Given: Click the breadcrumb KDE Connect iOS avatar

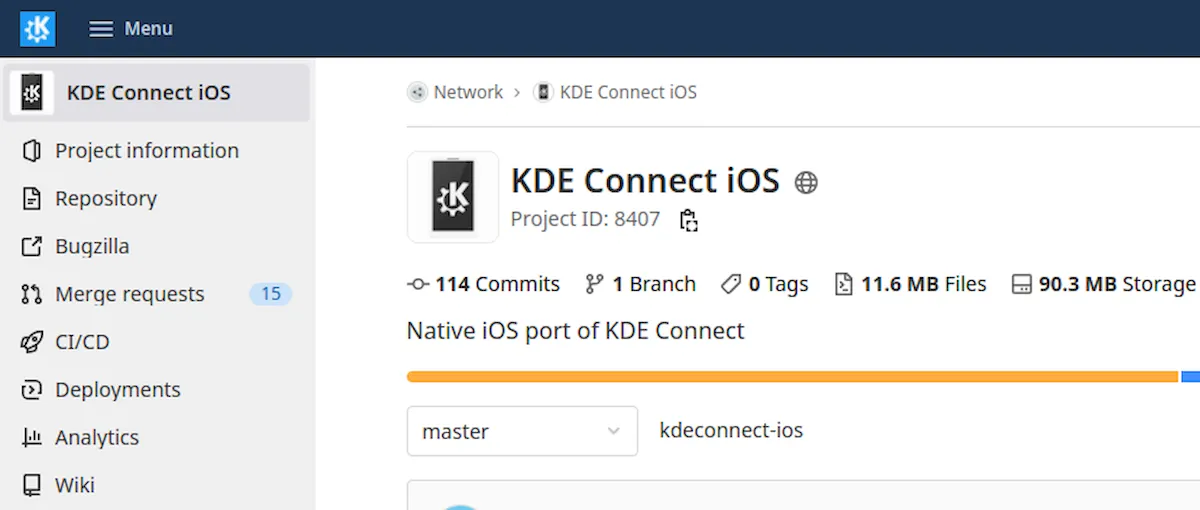Looking at the screenshot, I should (x=543, y=92).
